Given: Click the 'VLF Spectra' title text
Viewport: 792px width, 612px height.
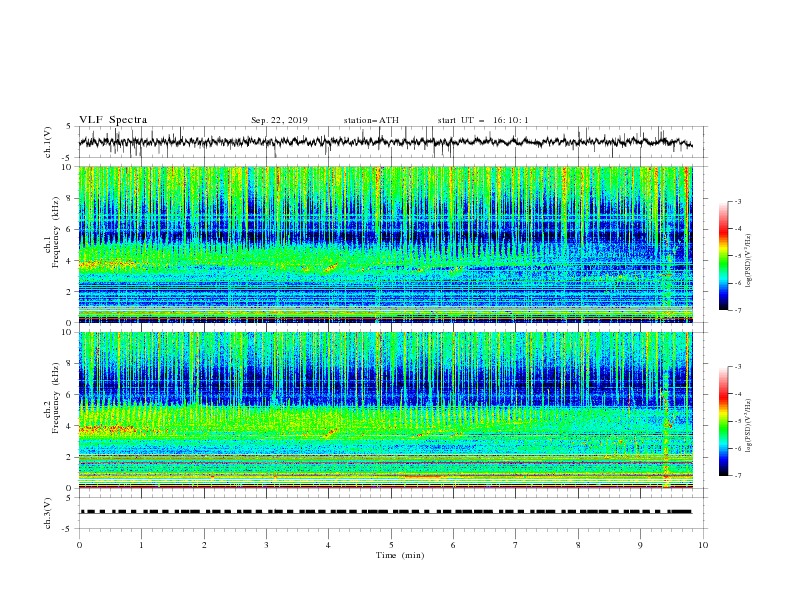Looking at the screenshot, I should click(113, 120).
